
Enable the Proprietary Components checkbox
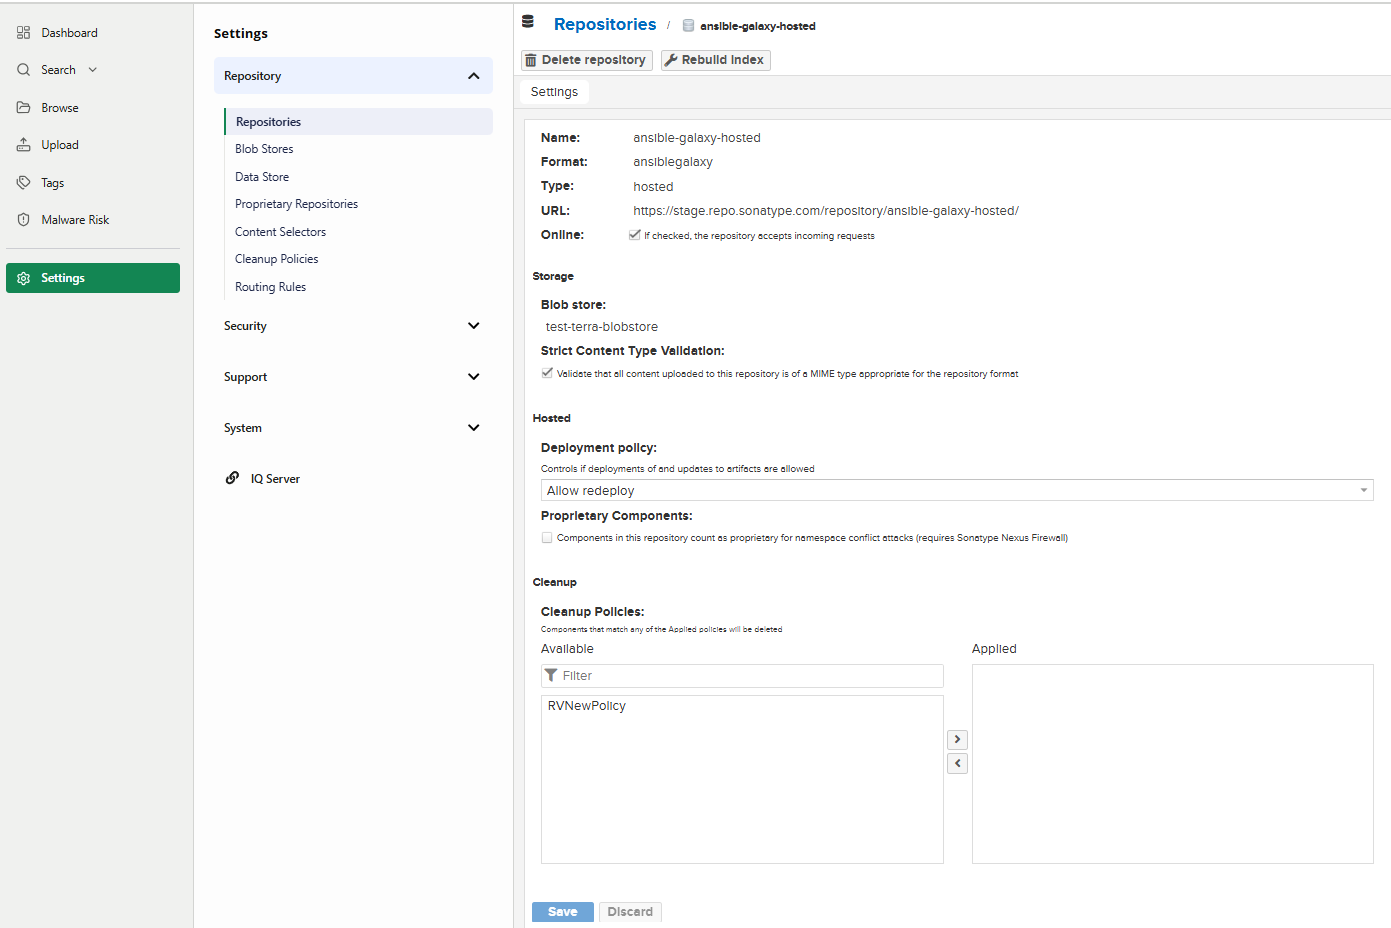[547, 537]
